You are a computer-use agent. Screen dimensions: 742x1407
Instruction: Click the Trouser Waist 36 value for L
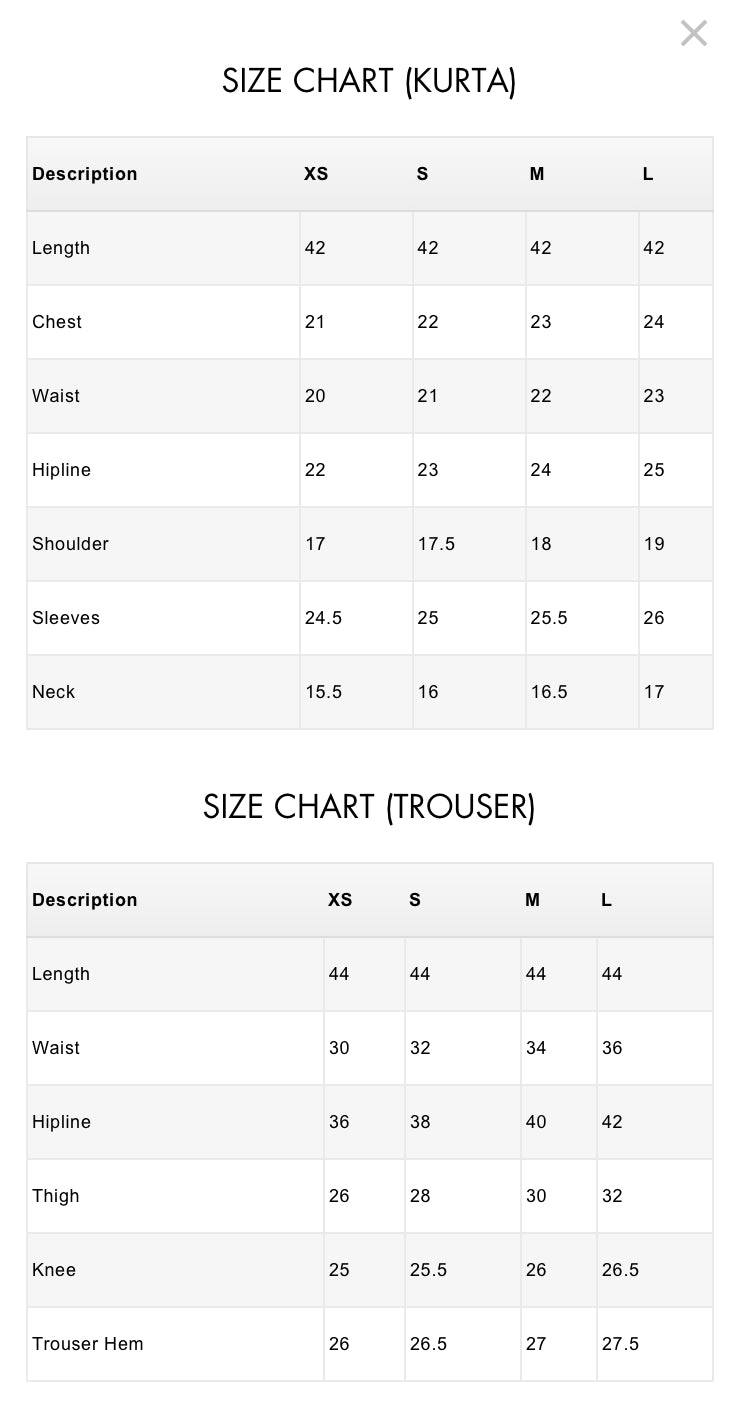[x=612, y=1048]
